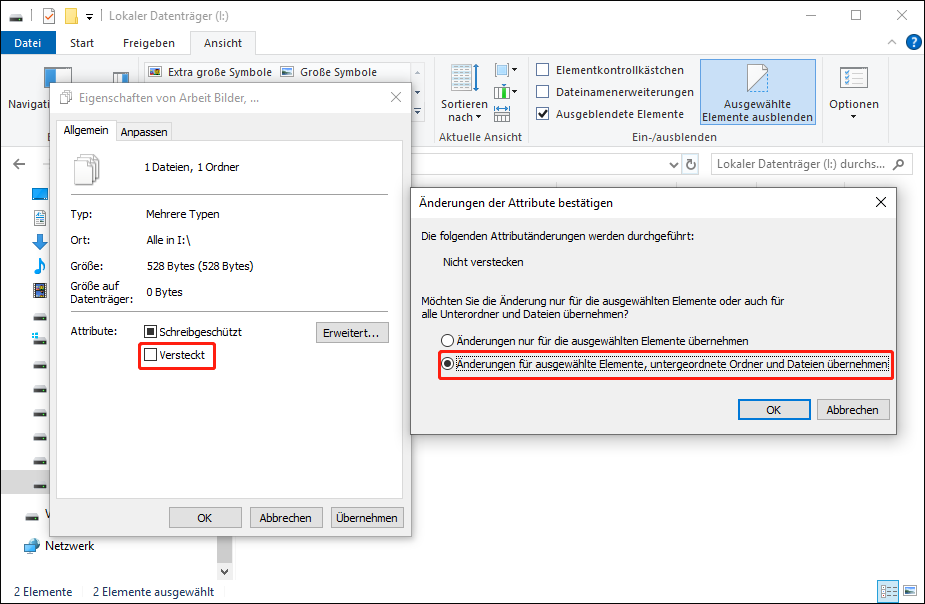Switch to large thumbnails via status bar icon
The image size is (925, 604).
pos(910,590)
